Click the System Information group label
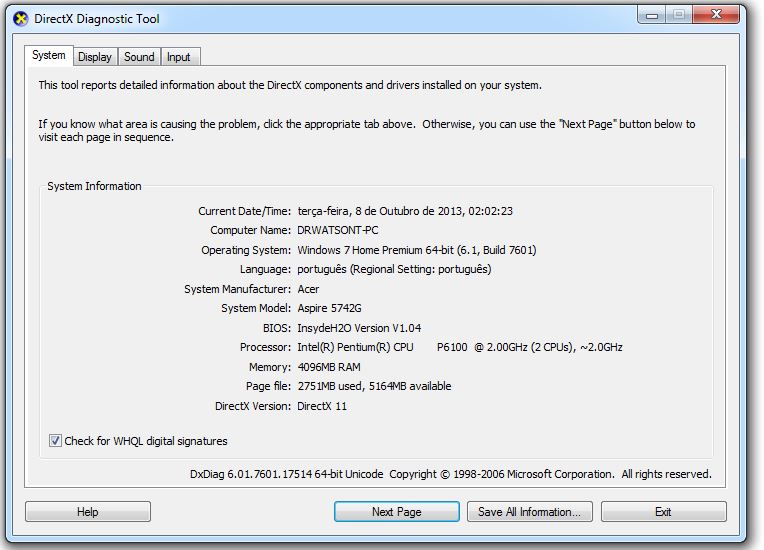764x550 pixels. (94, 186)
